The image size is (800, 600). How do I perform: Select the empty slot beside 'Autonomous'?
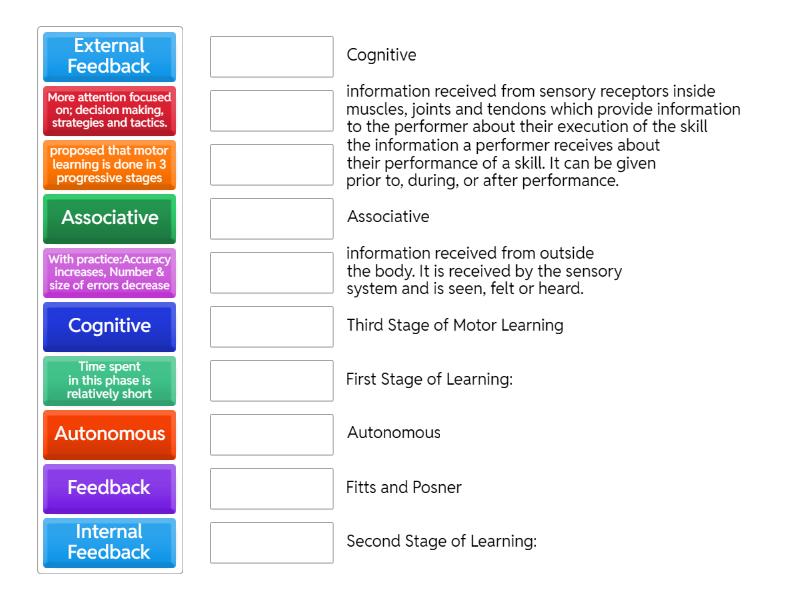pyautogui.click(x=271, y=434)
